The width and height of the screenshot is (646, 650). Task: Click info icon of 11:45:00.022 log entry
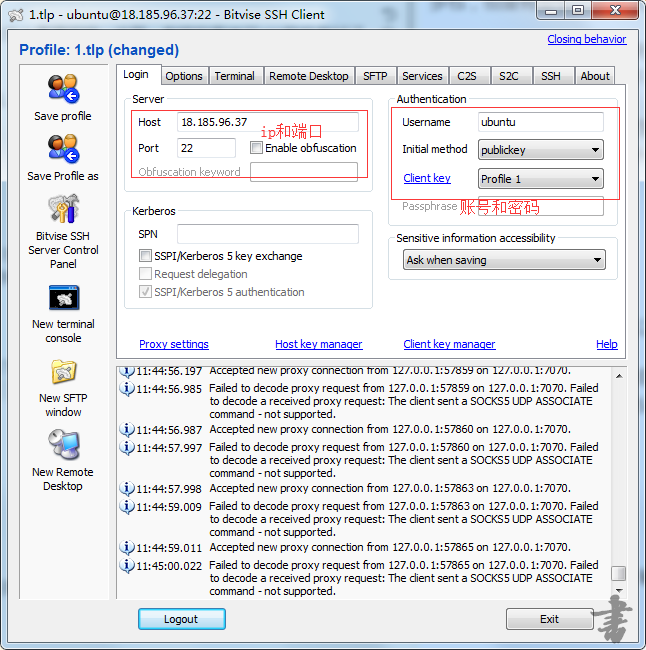pos(127,565)
